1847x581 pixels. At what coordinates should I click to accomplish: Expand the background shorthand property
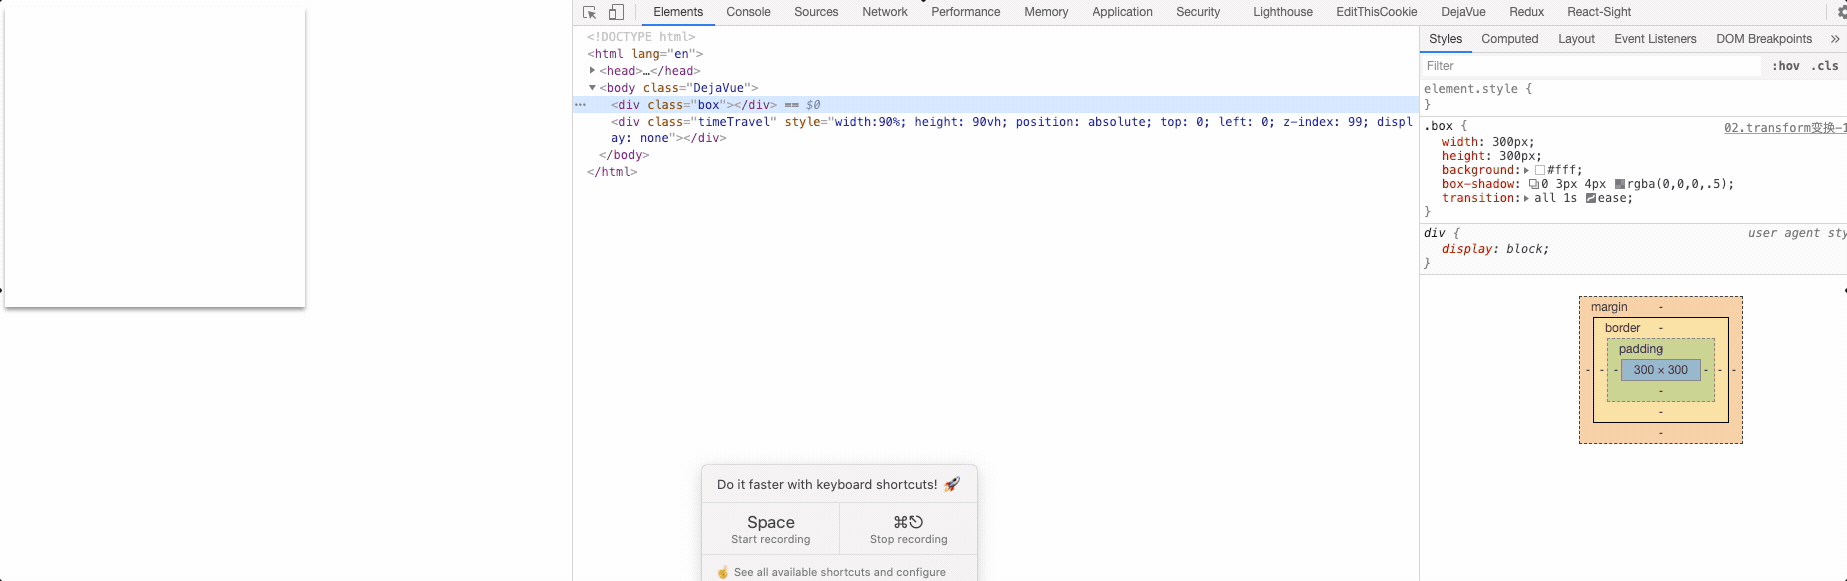(x=1526, y=170)
